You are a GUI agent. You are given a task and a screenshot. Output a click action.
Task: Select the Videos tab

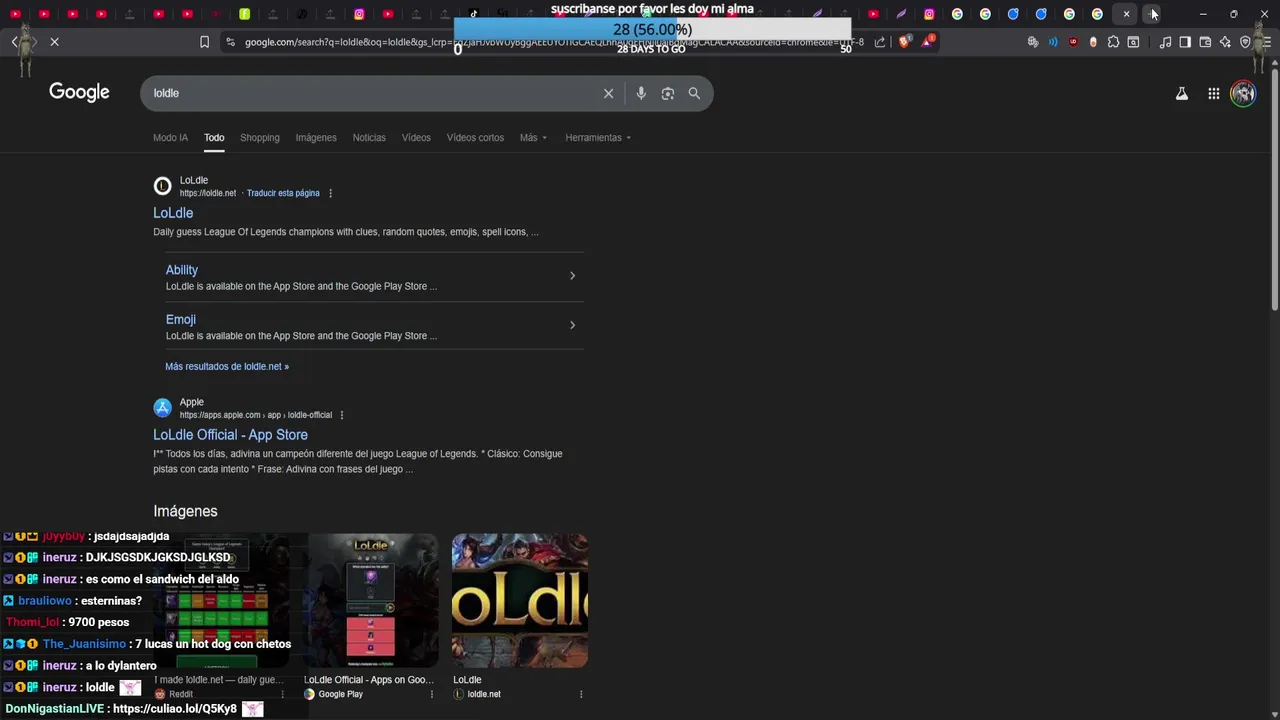click(416, 137)
